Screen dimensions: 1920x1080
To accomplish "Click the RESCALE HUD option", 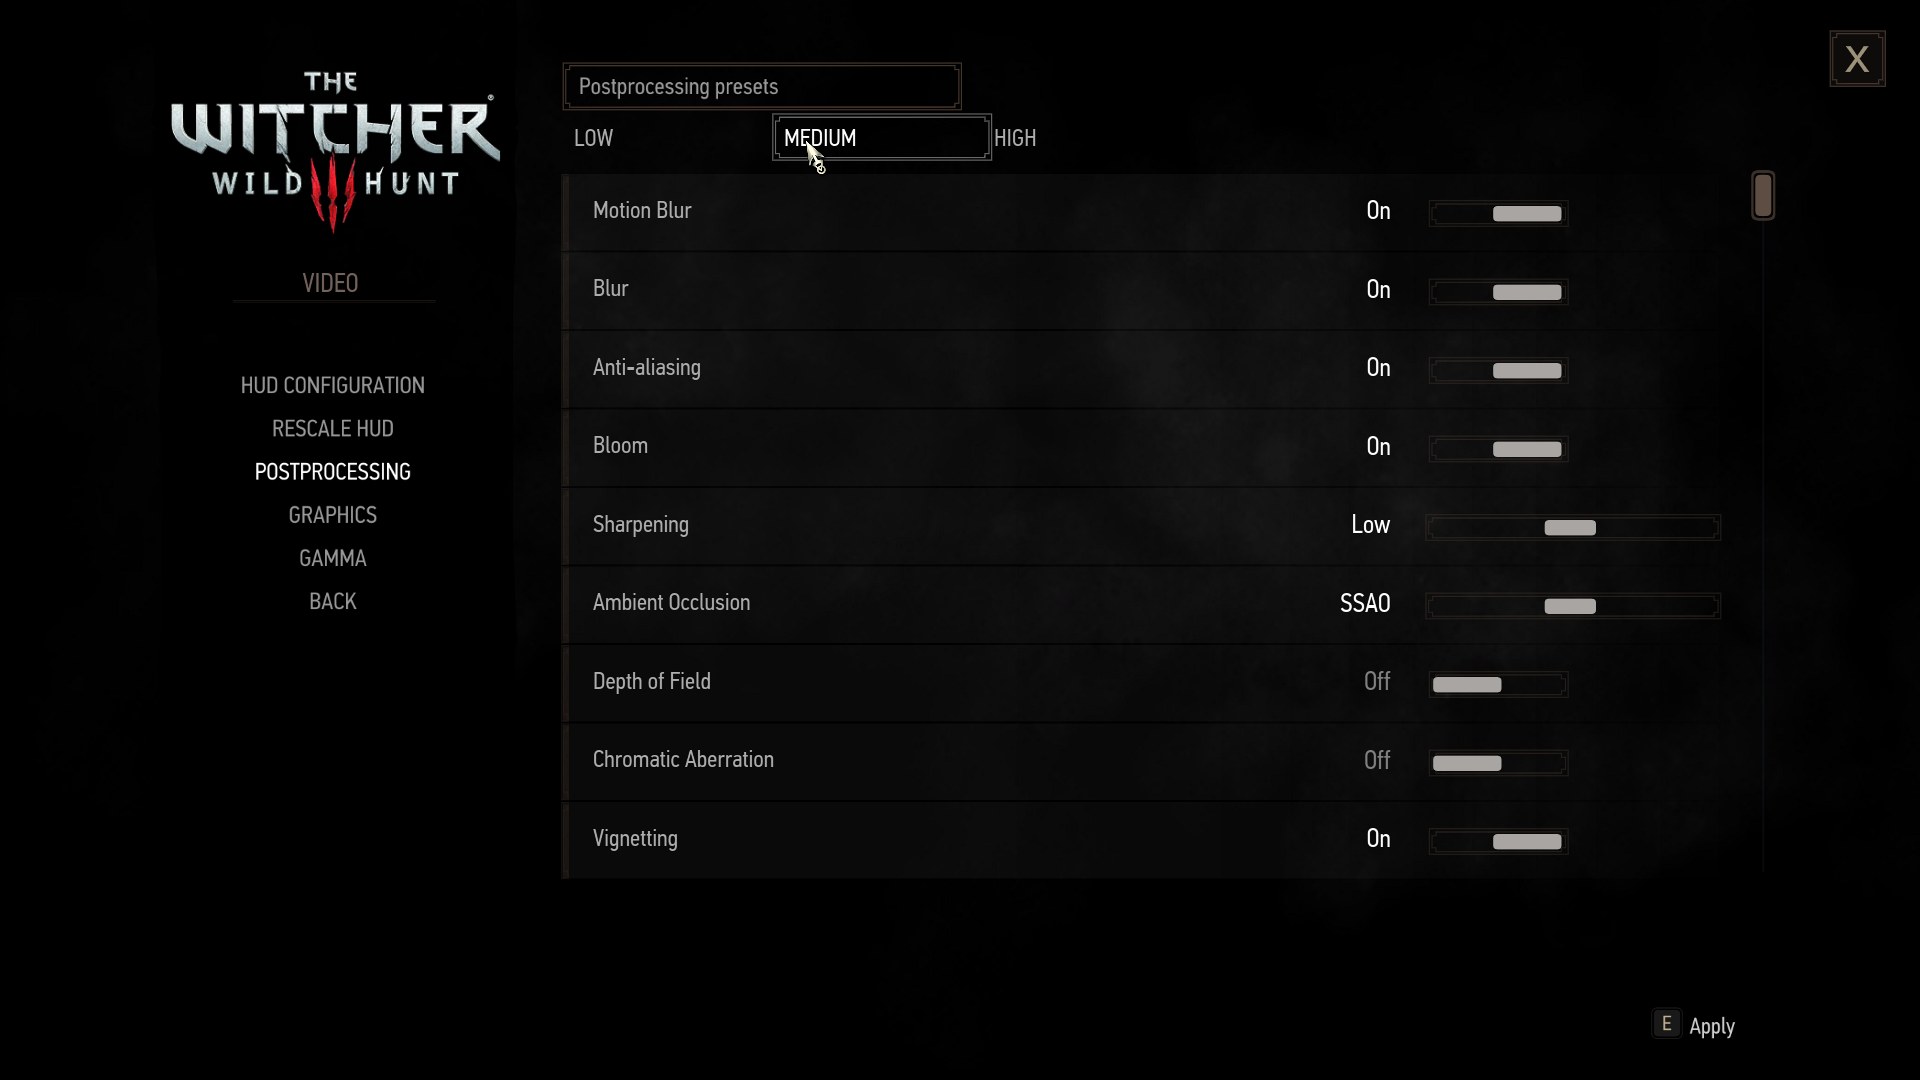I will point(332,427).
